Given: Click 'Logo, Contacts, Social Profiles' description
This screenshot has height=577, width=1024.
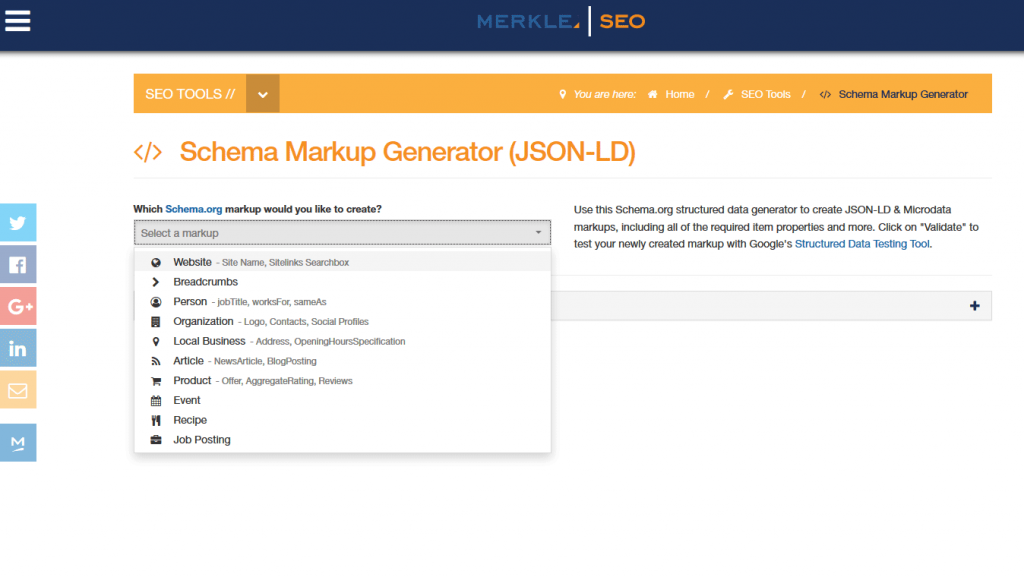Looking at the screenshot, I should [306, 322].
